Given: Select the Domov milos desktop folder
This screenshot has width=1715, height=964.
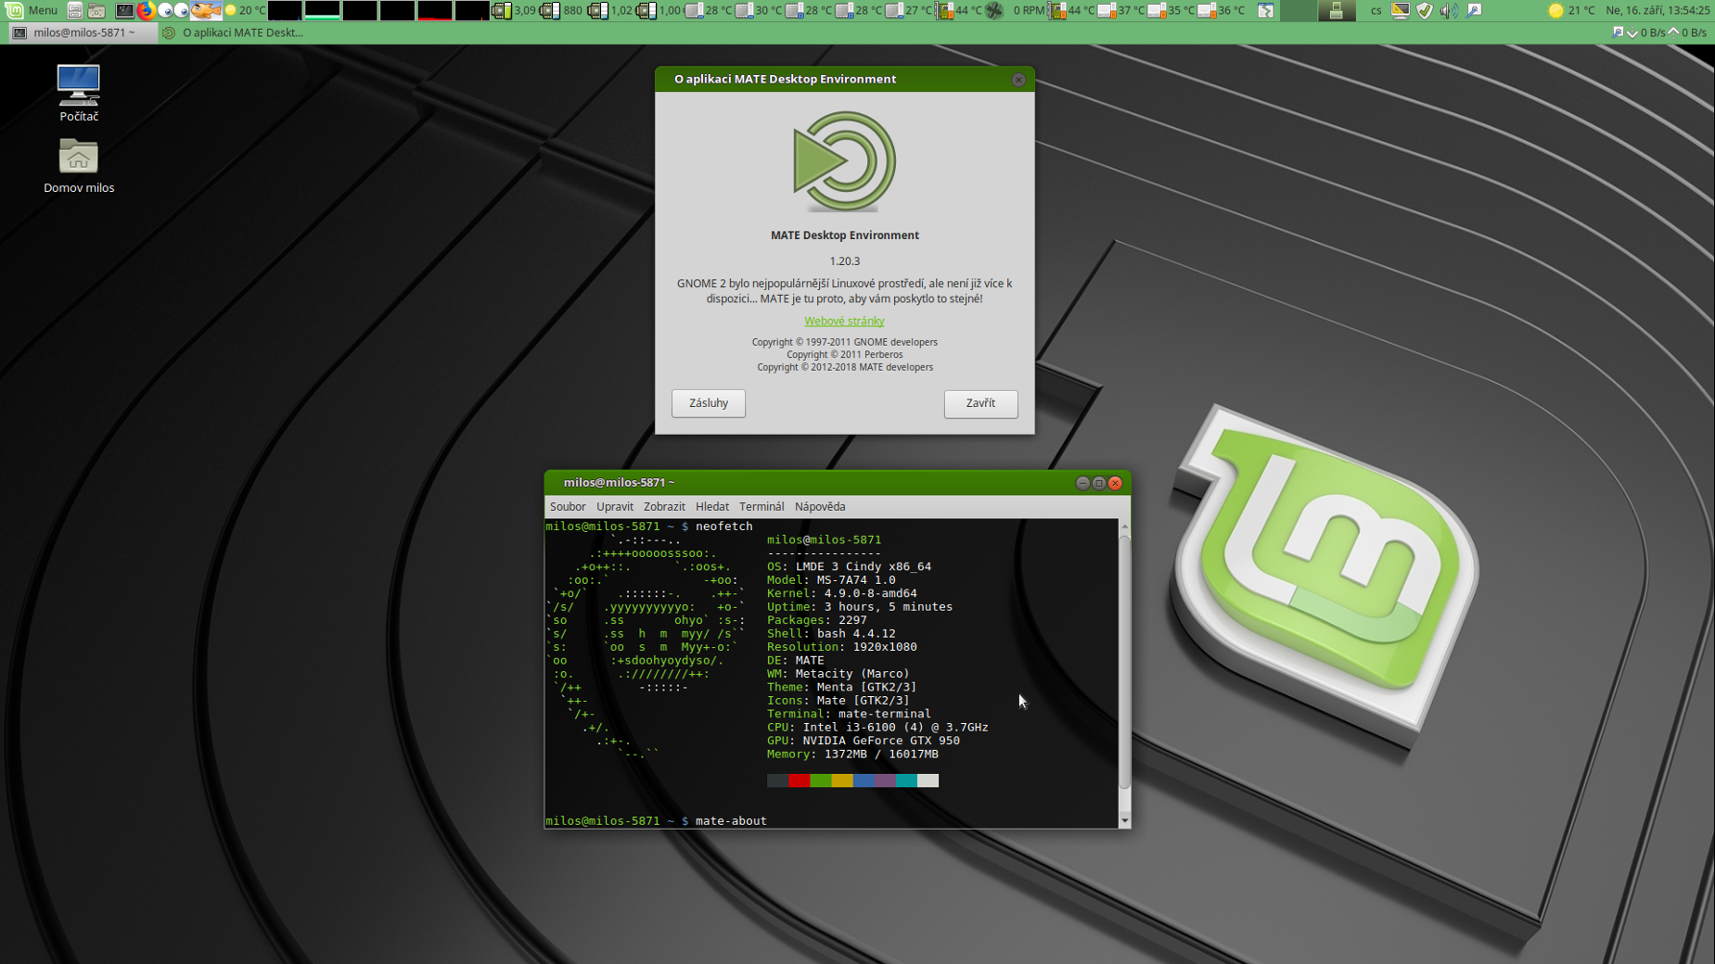Looking at the screenshot, I should tap(78, 166).
